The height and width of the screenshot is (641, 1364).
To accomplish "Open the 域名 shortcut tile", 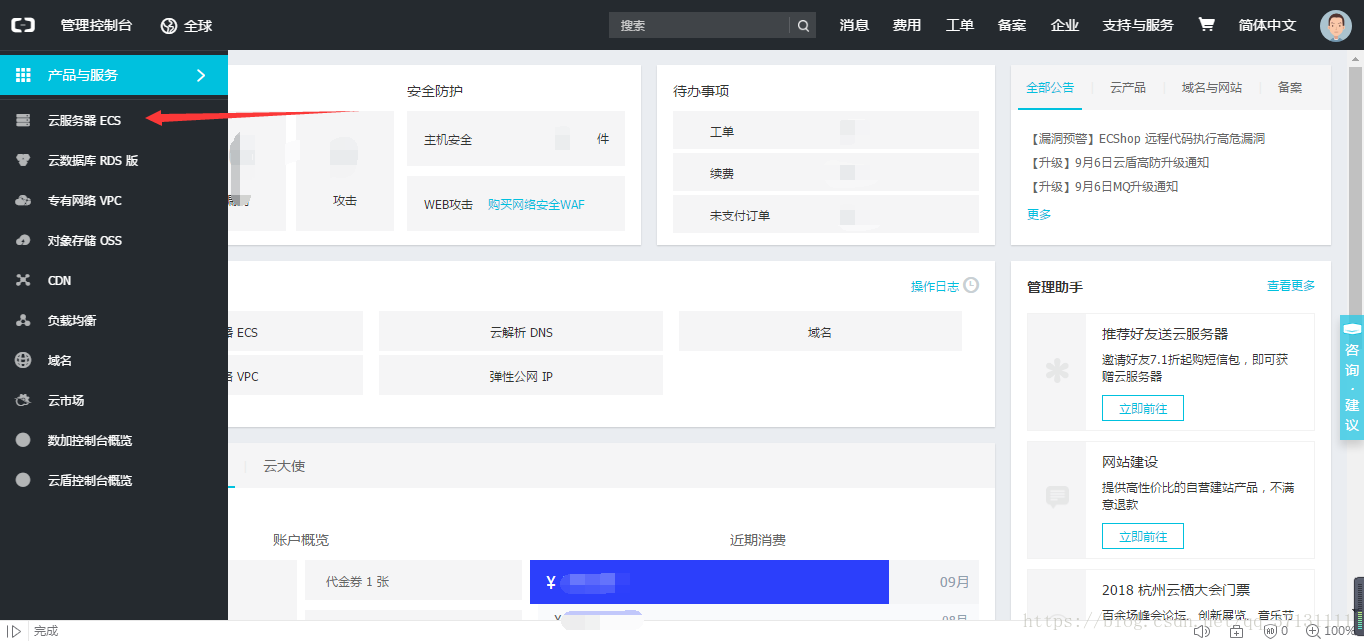I will [820, 331].
